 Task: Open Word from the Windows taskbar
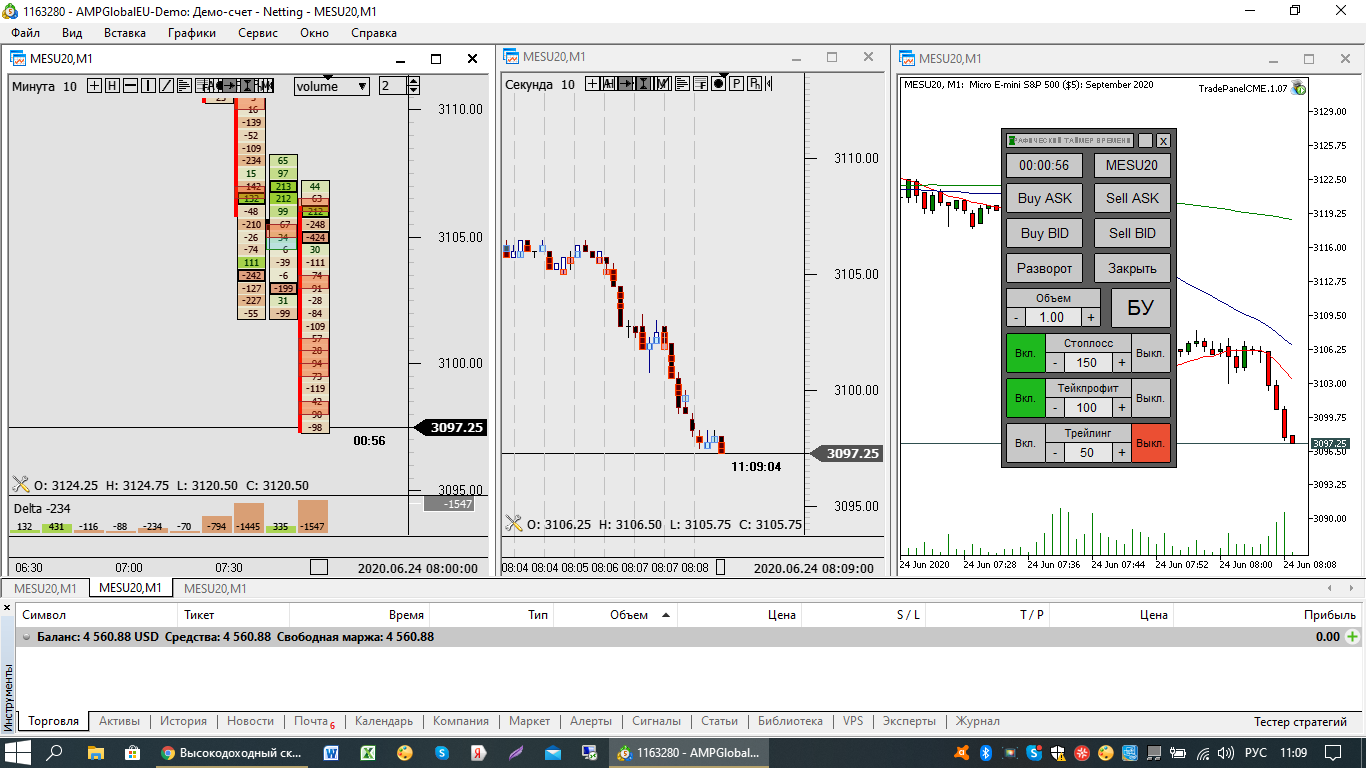click(x=331, y=752)
